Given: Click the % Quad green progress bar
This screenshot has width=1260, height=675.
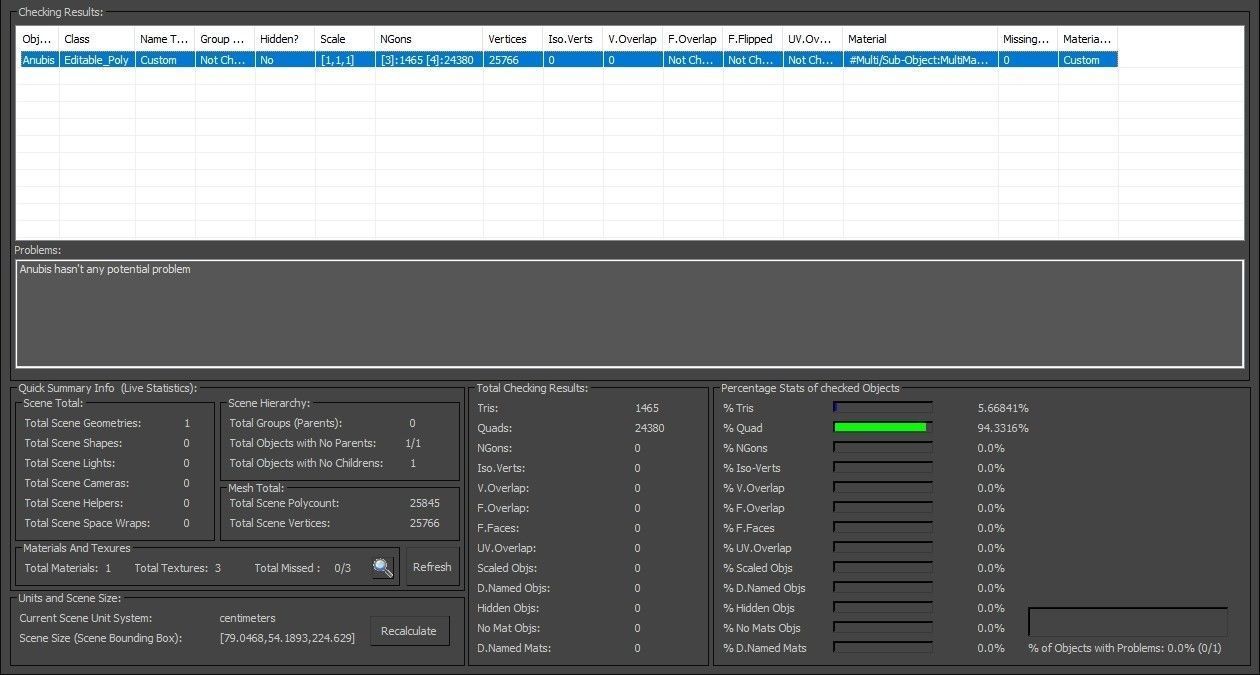Looking at the screenshot, I should tap(883, 428).
